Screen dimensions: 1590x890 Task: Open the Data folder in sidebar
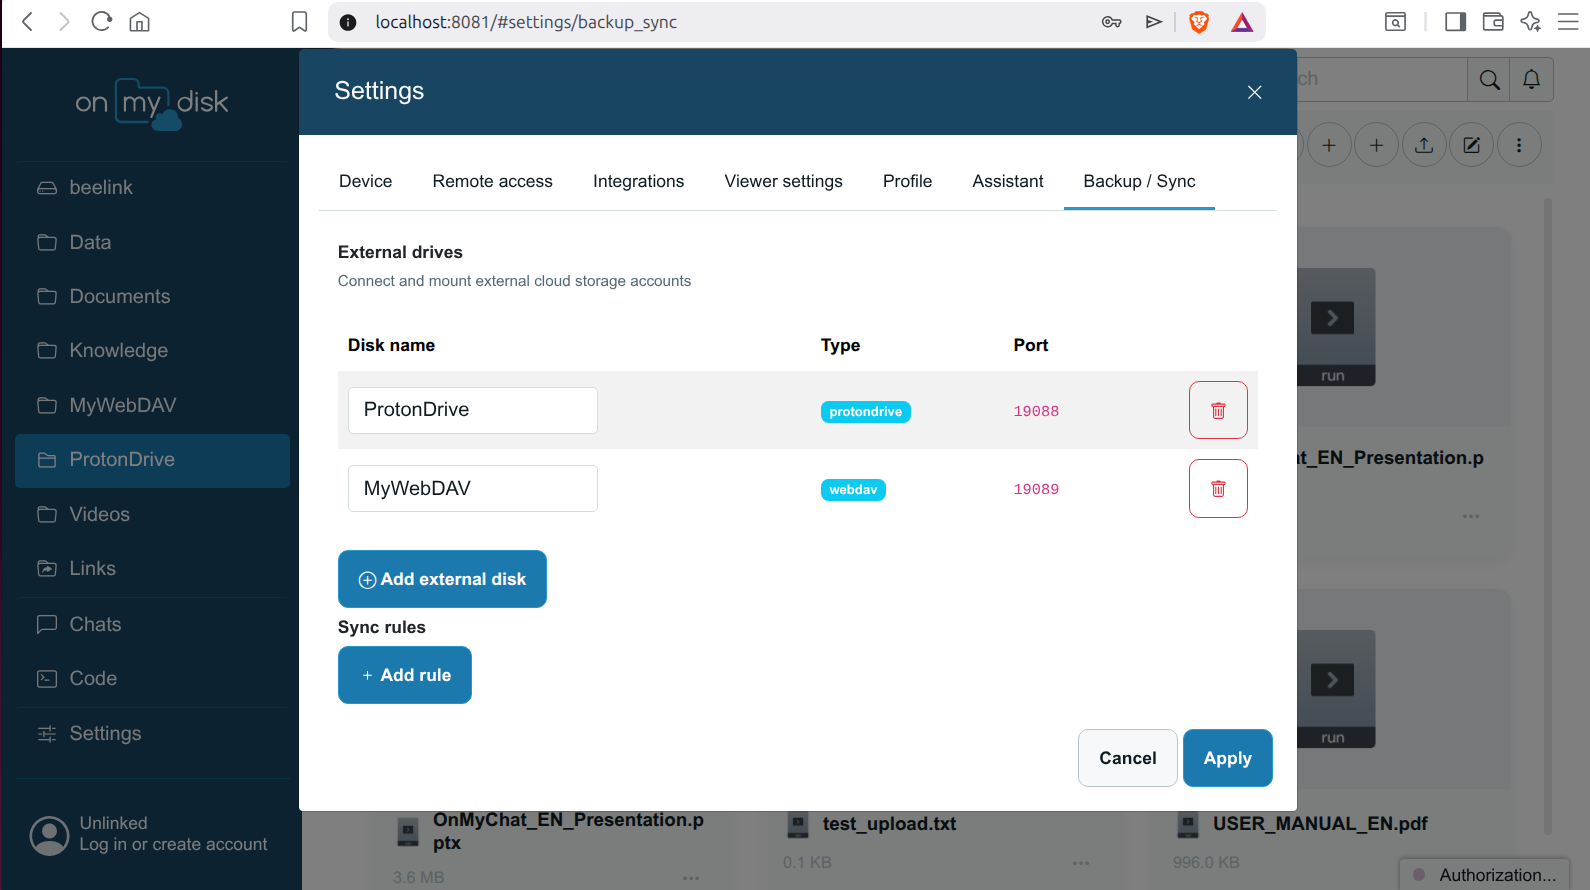(152, 242)
